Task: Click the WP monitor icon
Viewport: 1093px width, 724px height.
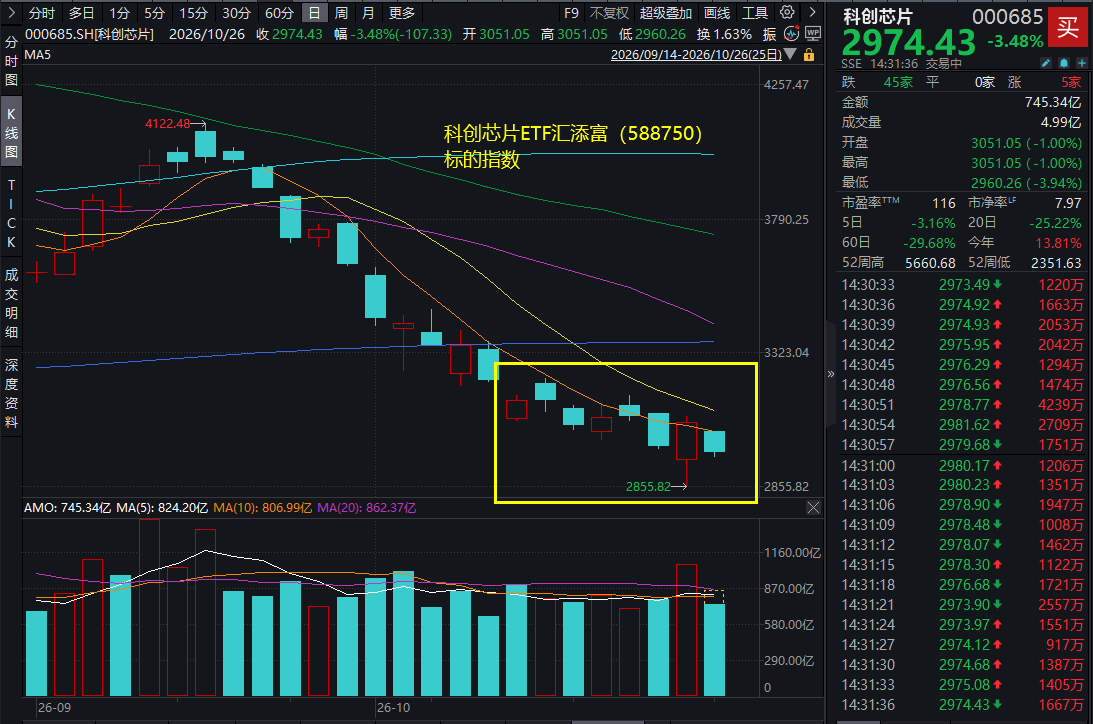Action: [812, 33]
